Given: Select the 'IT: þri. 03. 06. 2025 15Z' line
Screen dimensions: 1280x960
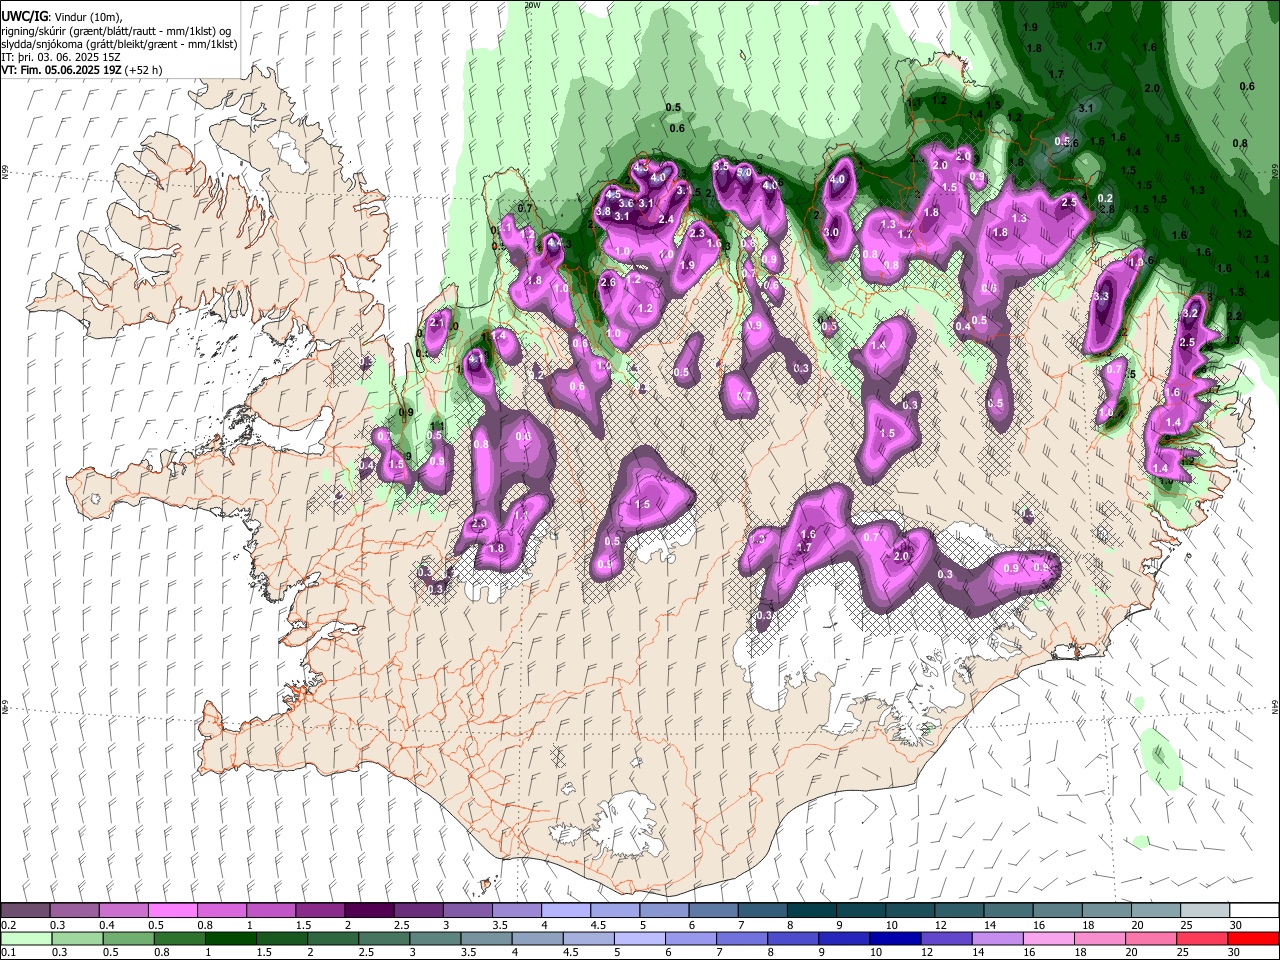Looking at the screenshot, I should (x=61, y=57).
